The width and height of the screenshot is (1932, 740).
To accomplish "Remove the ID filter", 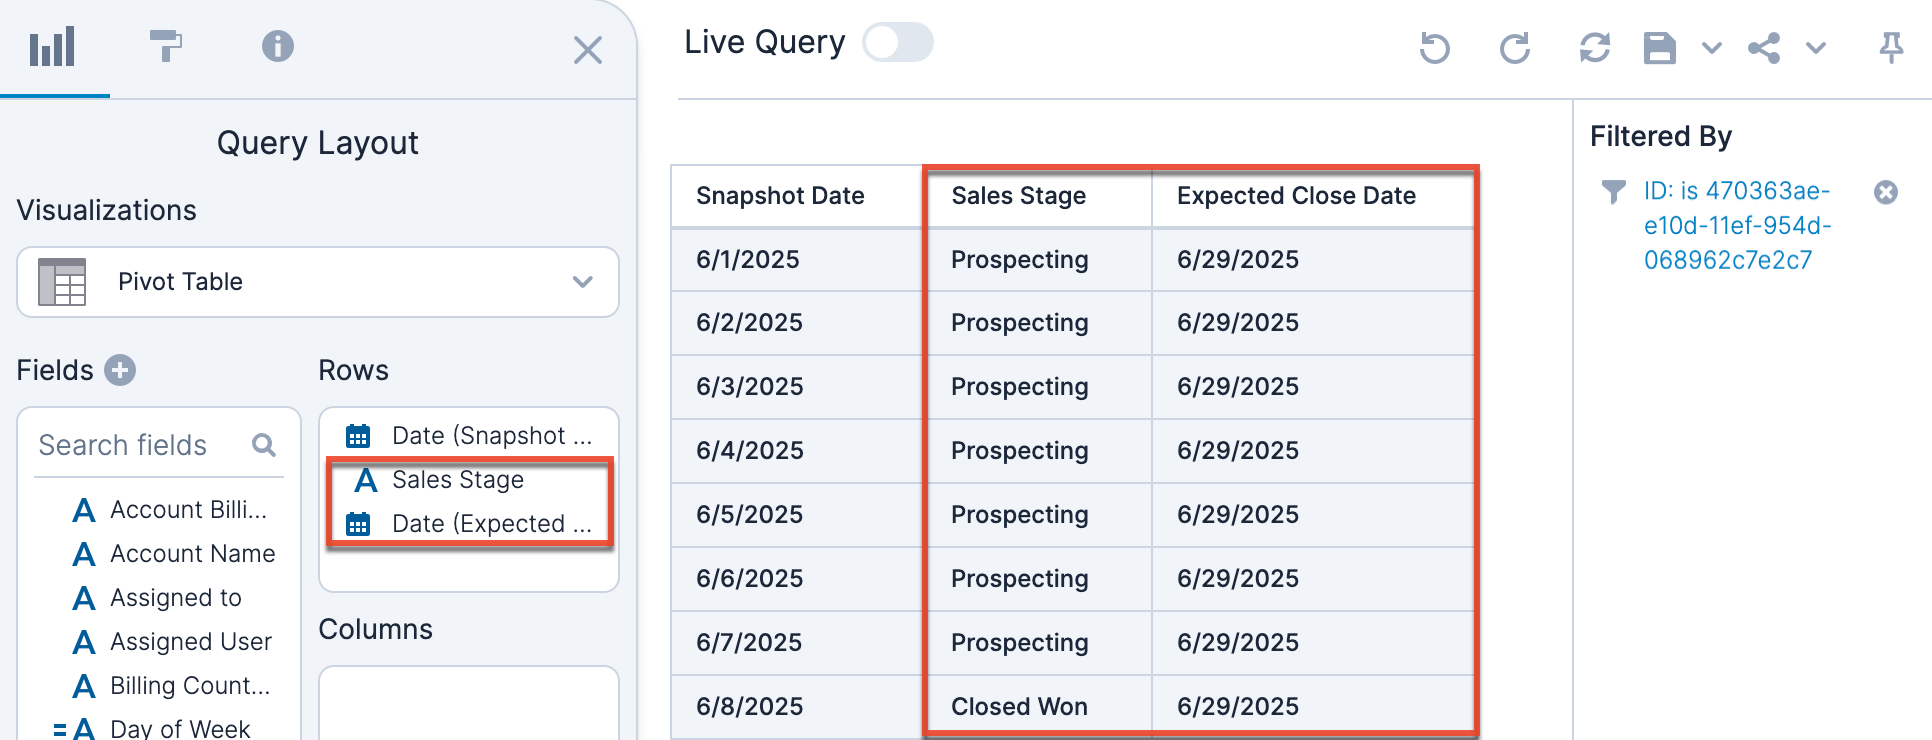I will click(x=1886, y=192).
